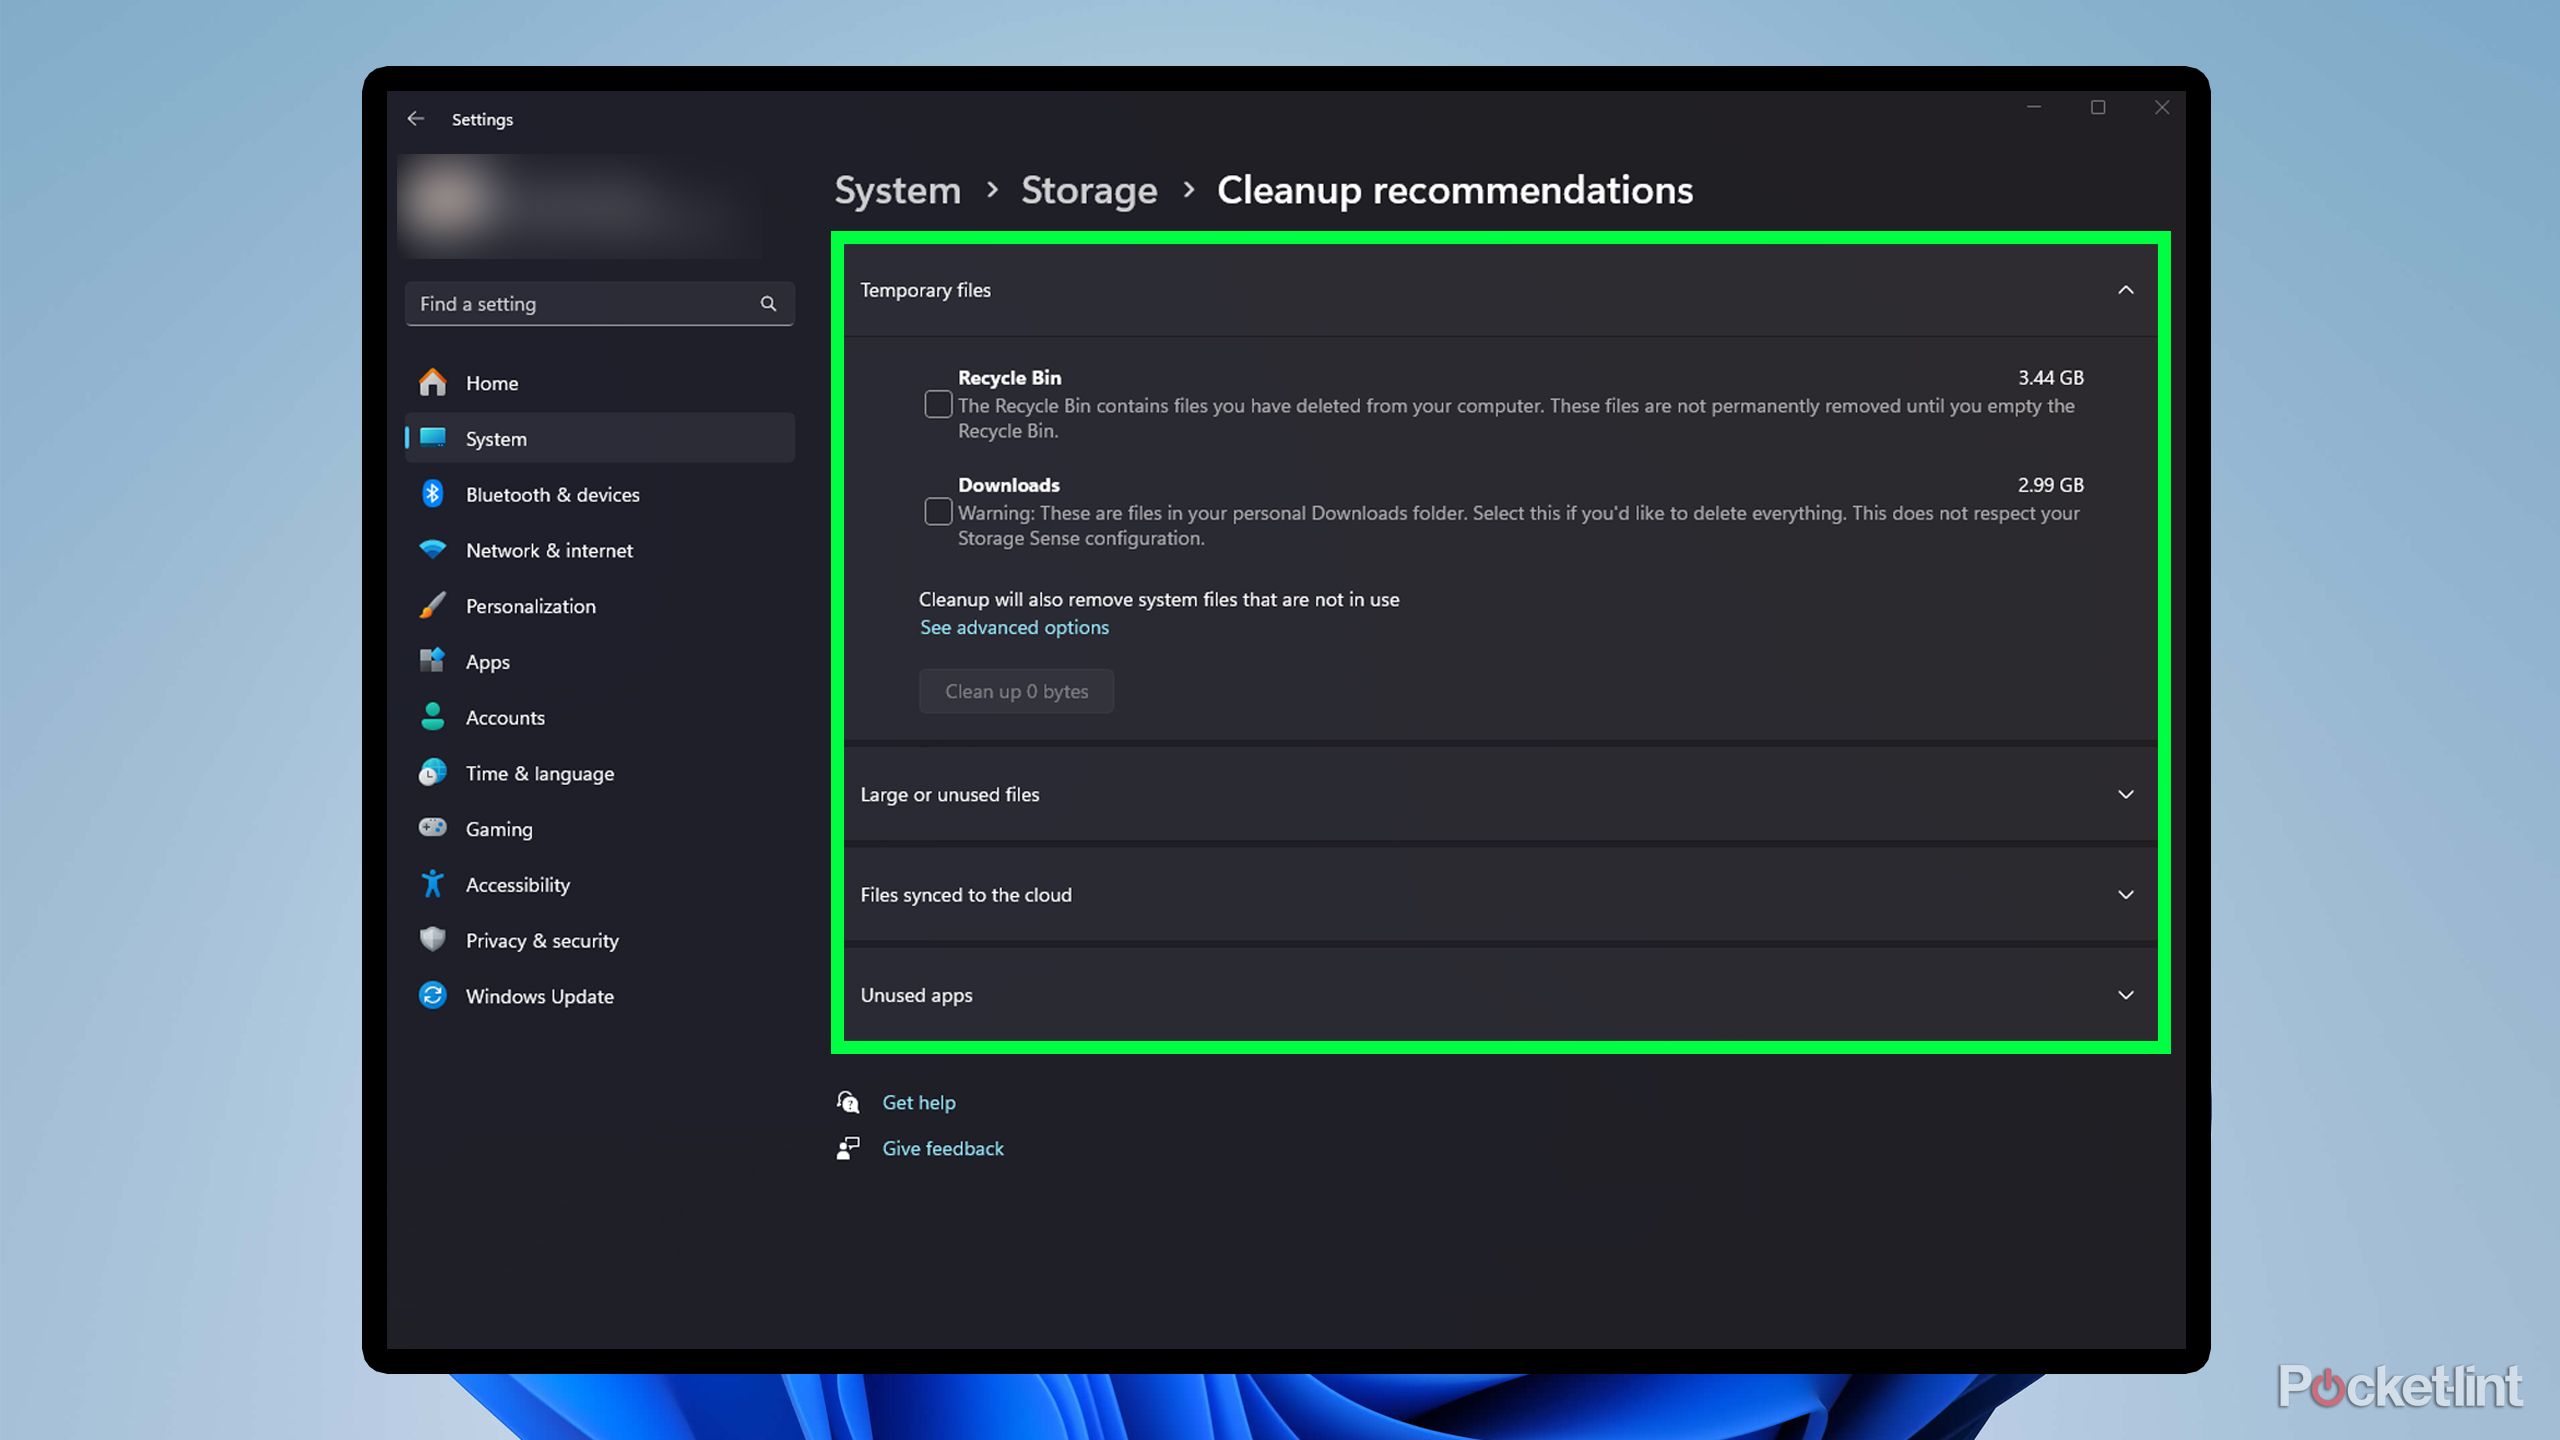This screenshot has height=1440, width=2560.
Task: Check the Recycle Bin checkbox
Action: [937, 404]
